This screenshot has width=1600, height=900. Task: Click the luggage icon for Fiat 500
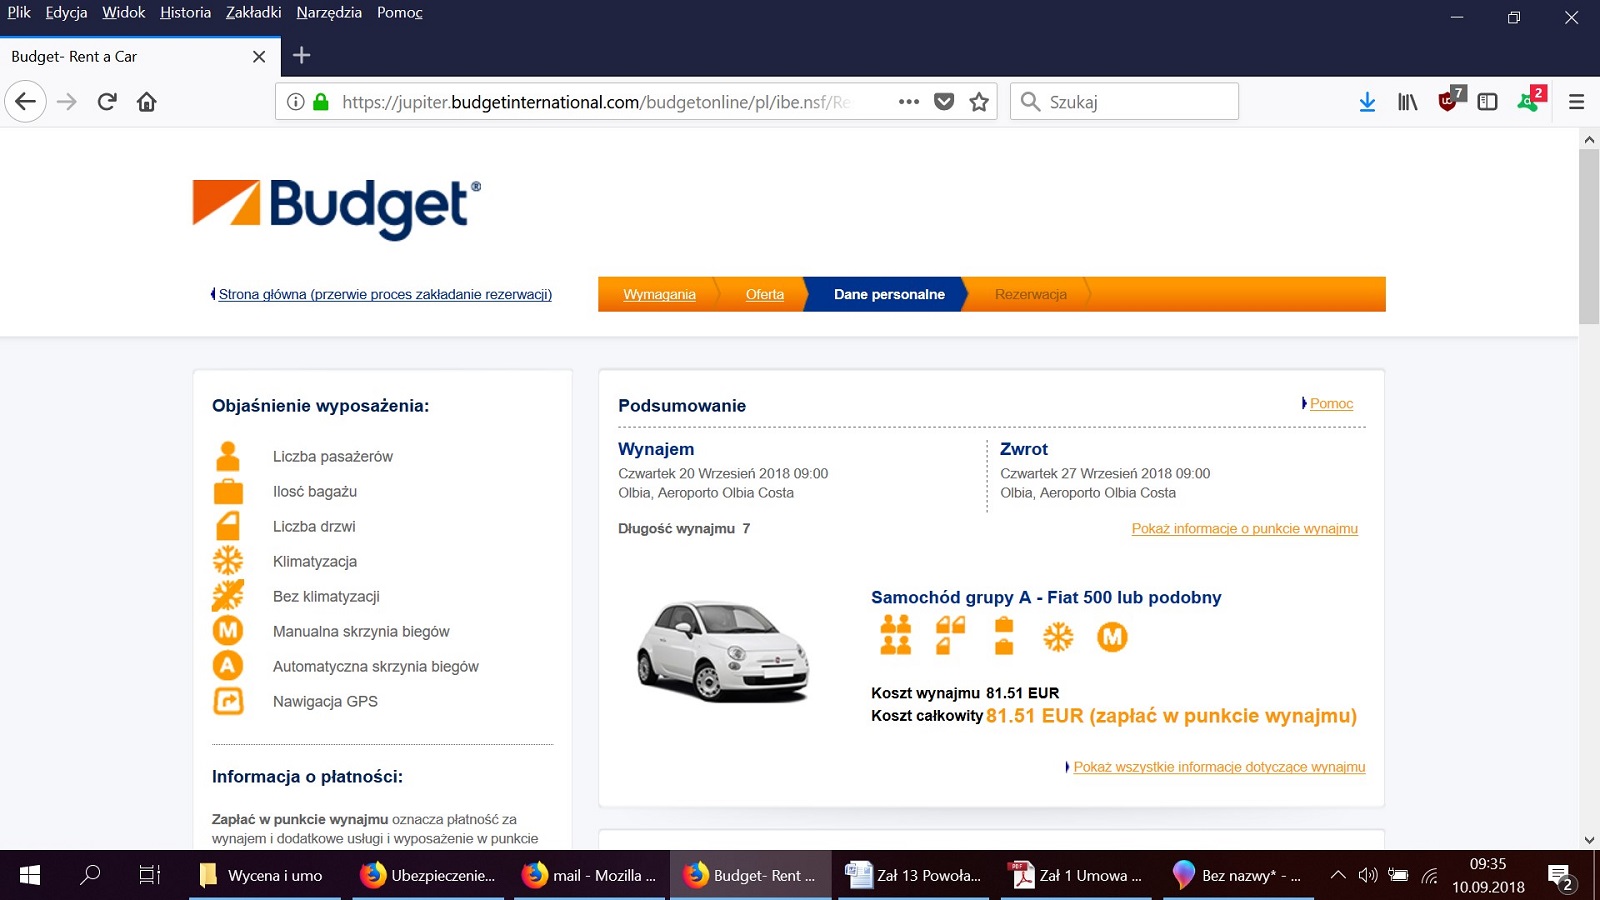click(x=1004, y=635)
